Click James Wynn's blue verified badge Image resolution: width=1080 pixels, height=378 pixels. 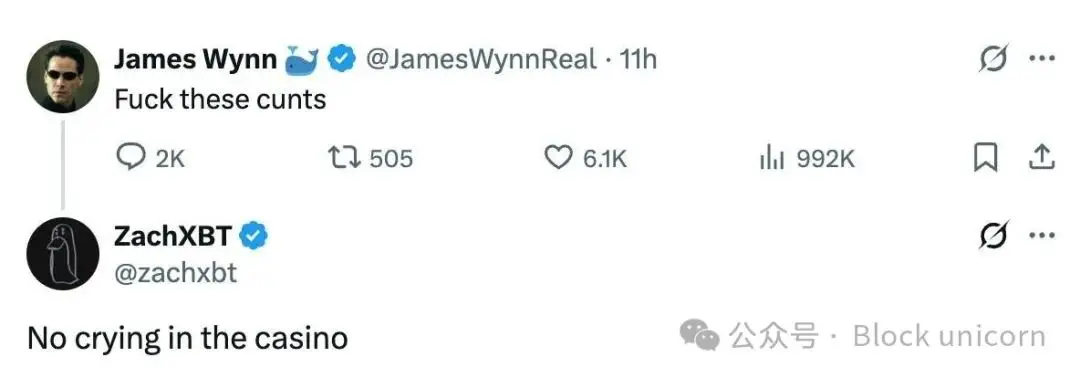point(340,61)
